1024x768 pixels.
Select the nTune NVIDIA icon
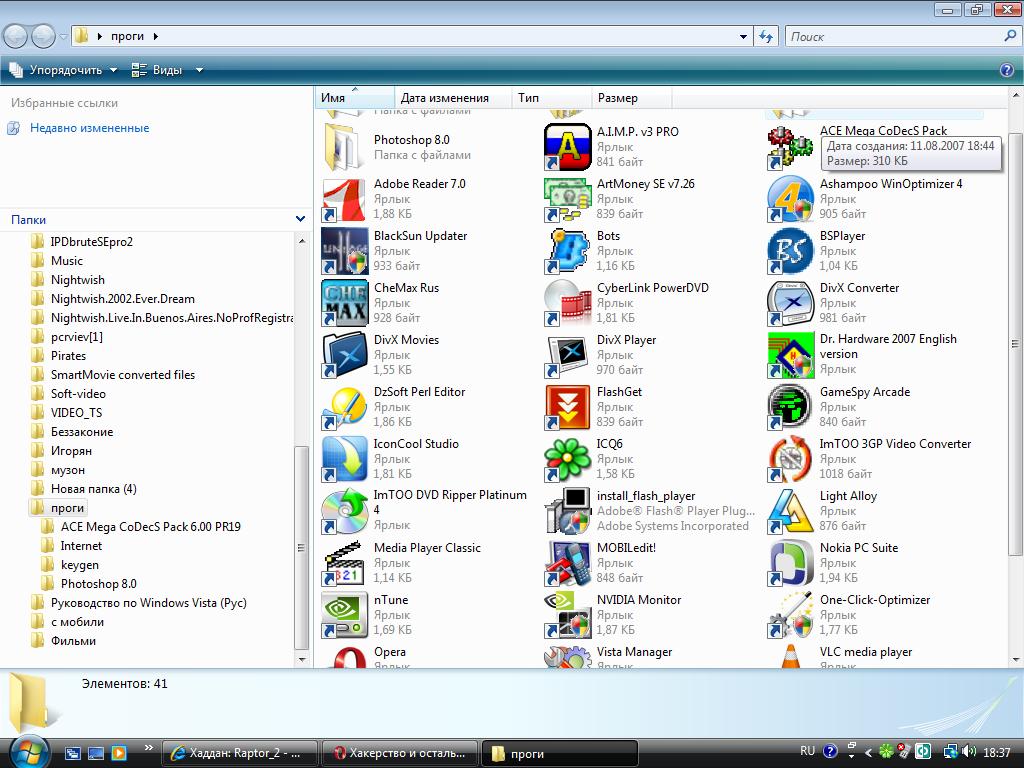click(344, 615)
